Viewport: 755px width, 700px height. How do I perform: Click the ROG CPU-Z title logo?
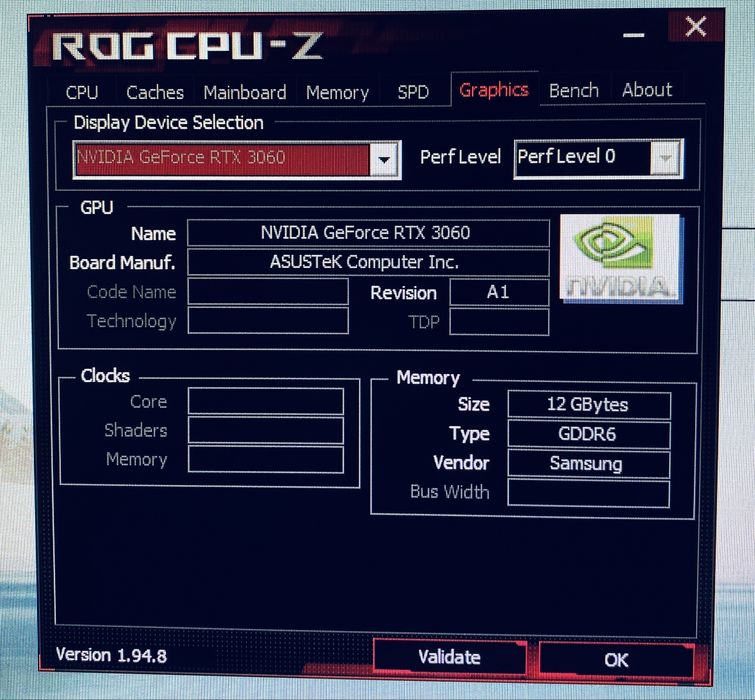187,46
